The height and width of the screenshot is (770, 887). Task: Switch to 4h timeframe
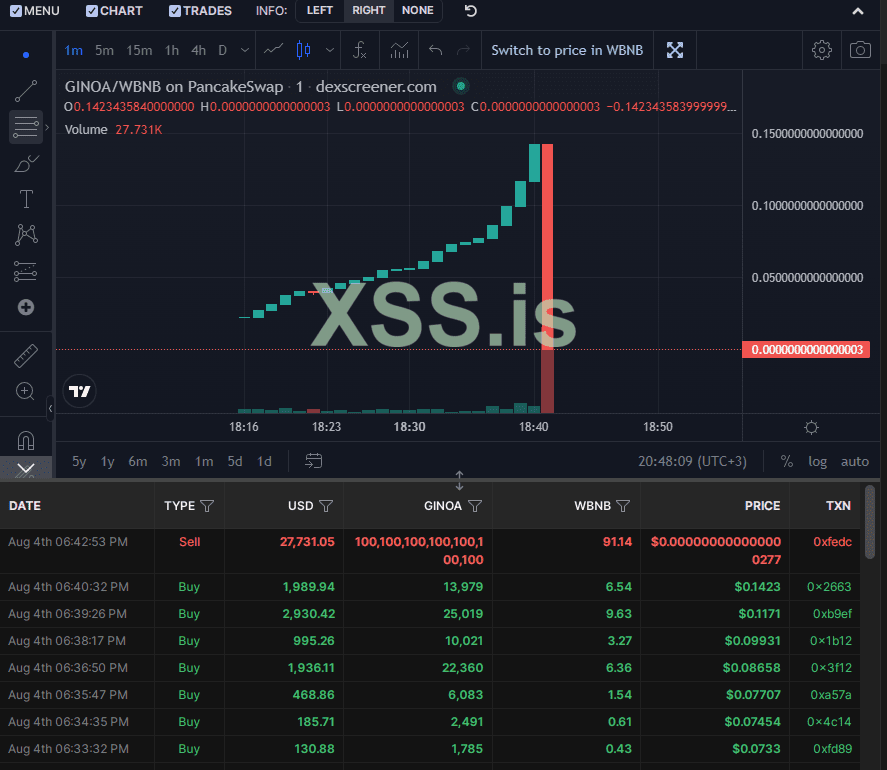tap(198, 50)
